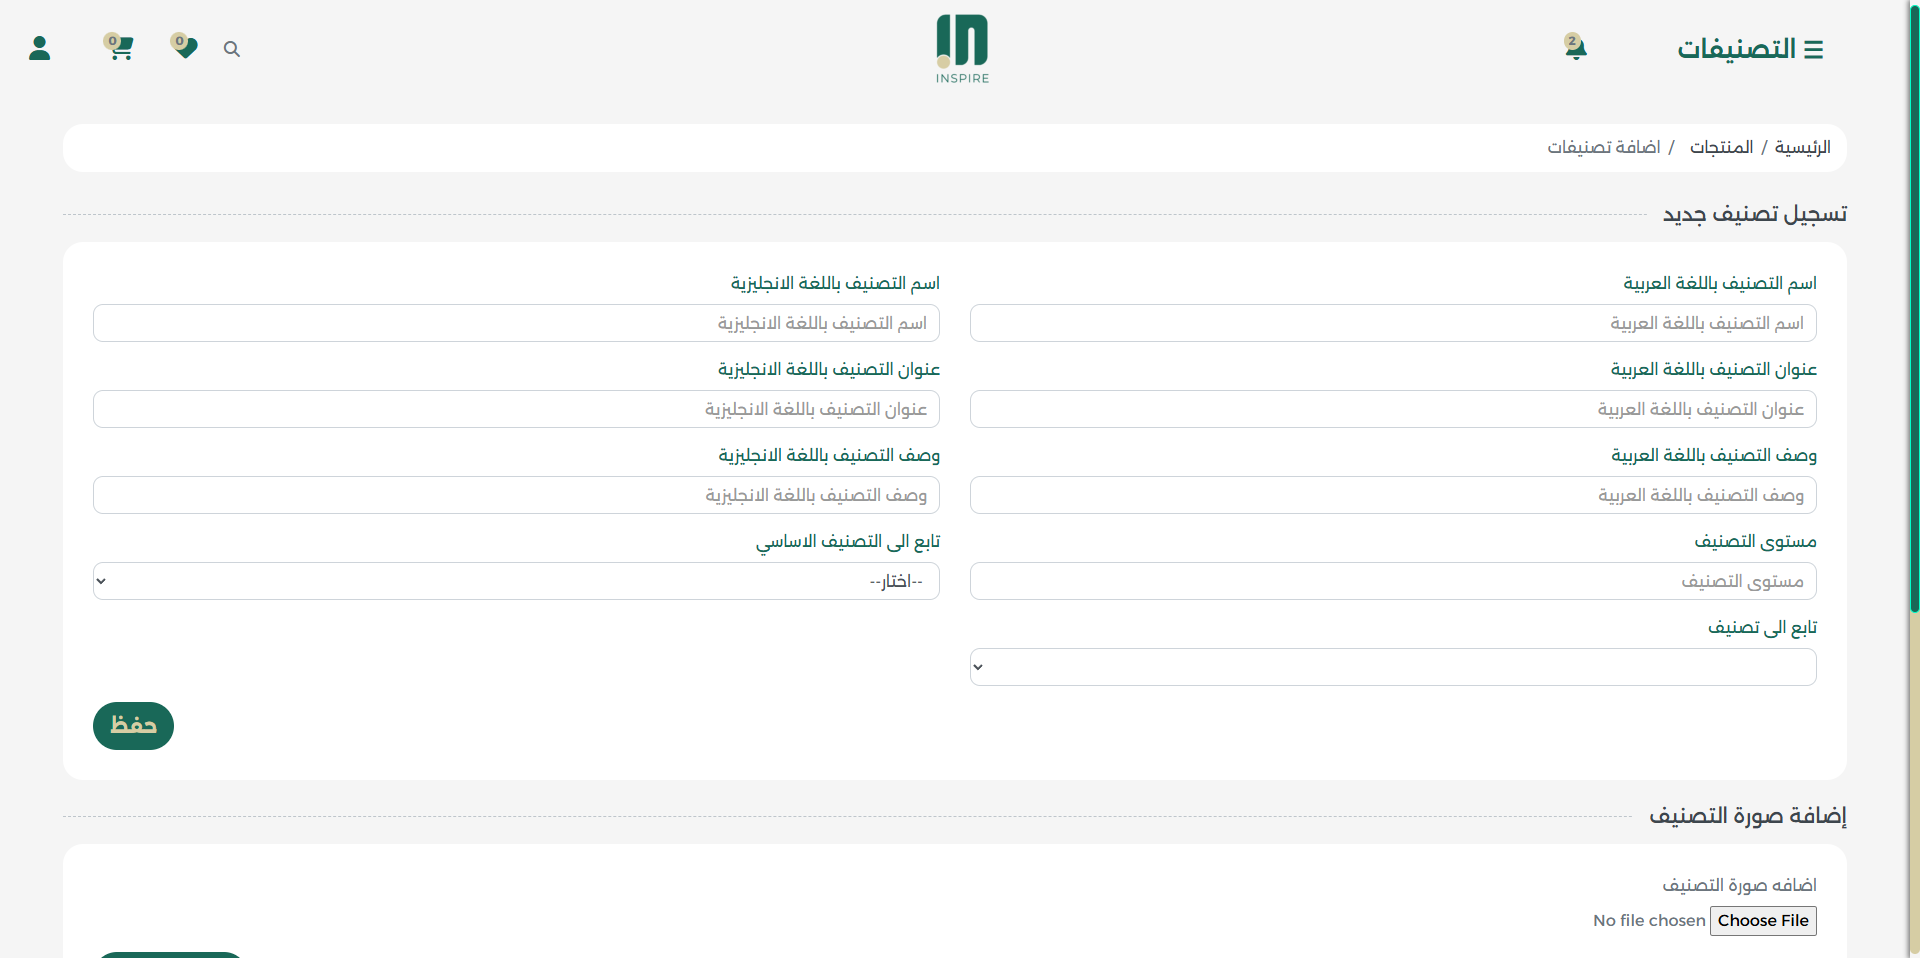This screenshot has height=958, width=1920.
Task: View notifications via the bell icon
Action: tap(1574, 48)
